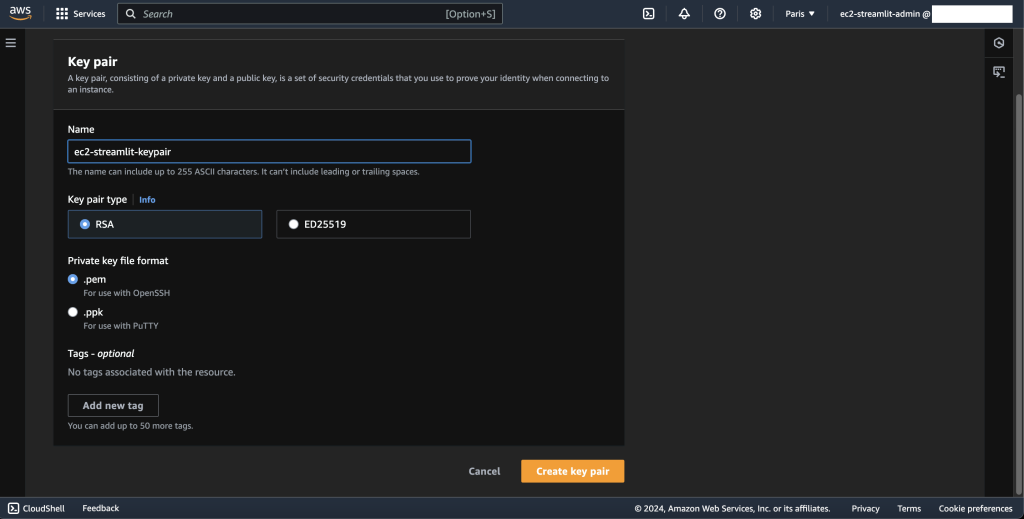The width and height of the screenshot is (1024, 519).
Task: Open the Services grid menu
Action: (62, 14)
